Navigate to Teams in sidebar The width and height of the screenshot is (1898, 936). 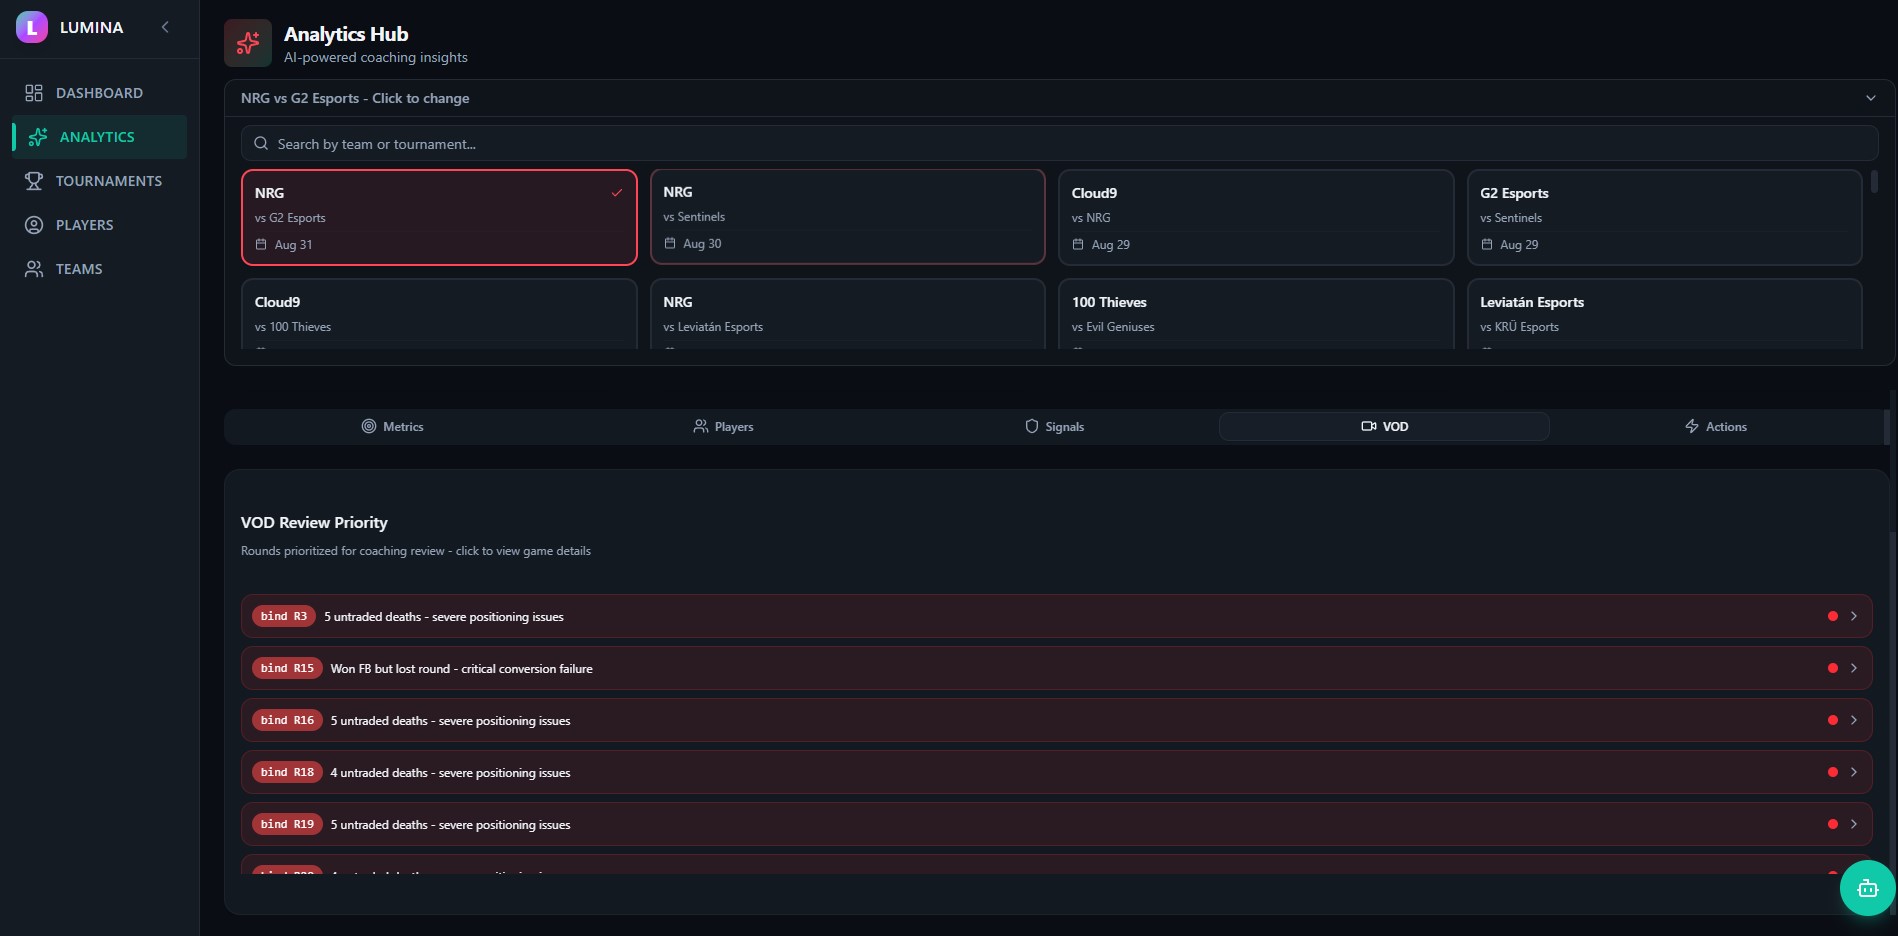pos(100,269)
